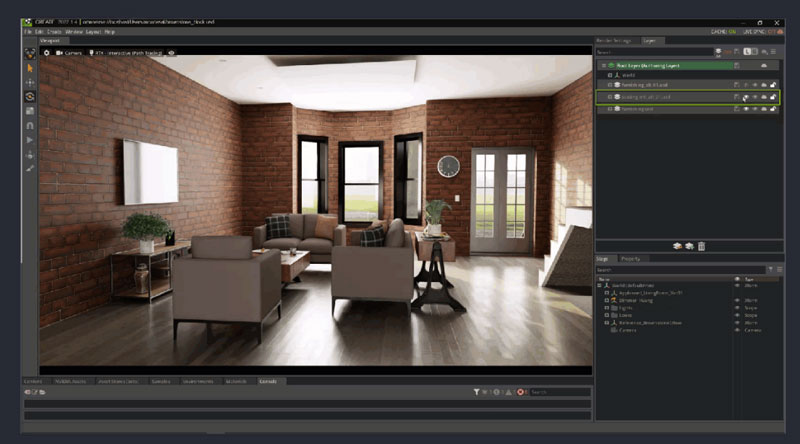Image resolution: width=800 pixels, height=444 pixels.
Task: Click the delete layer trash icon
Action: point(702,245)
